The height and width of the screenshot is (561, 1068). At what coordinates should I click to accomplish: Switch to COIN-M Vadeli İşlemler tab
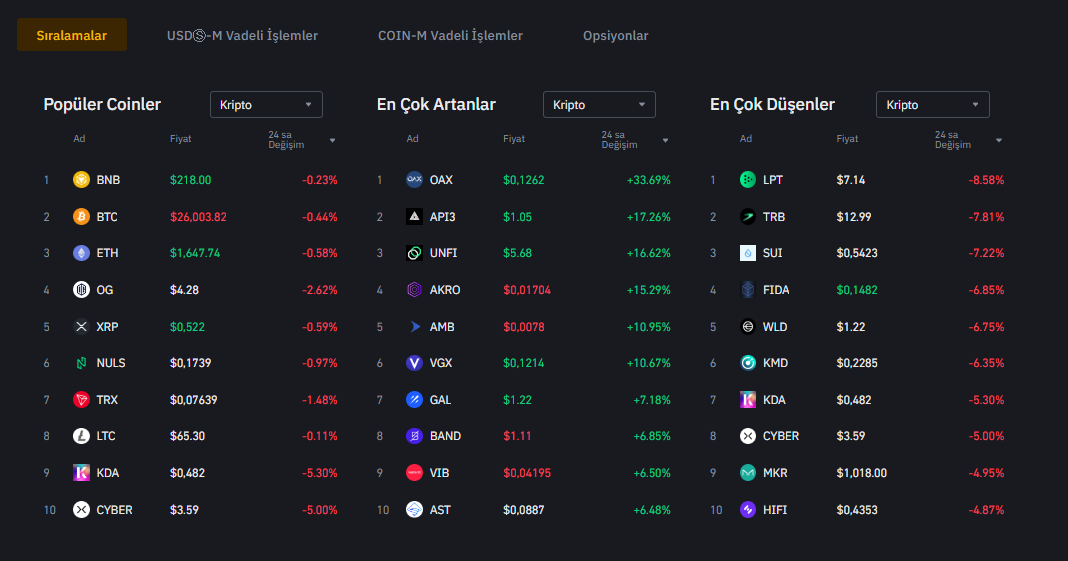[x=450, y=36]
